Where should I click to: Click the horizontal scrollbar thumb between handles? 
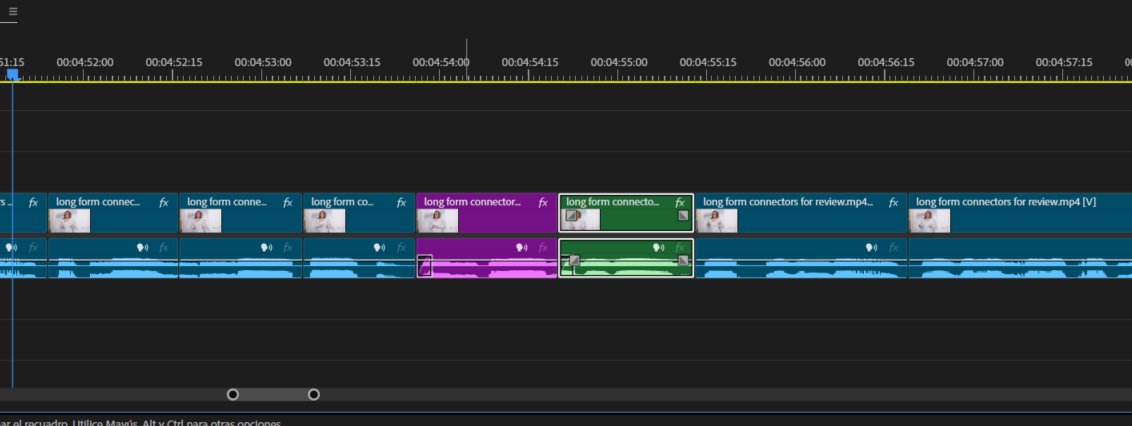coord(273,394)
